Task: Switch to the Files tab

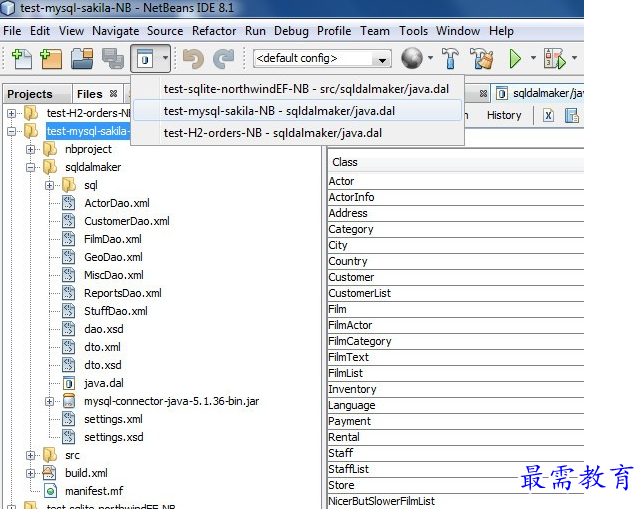Action: 90,94
